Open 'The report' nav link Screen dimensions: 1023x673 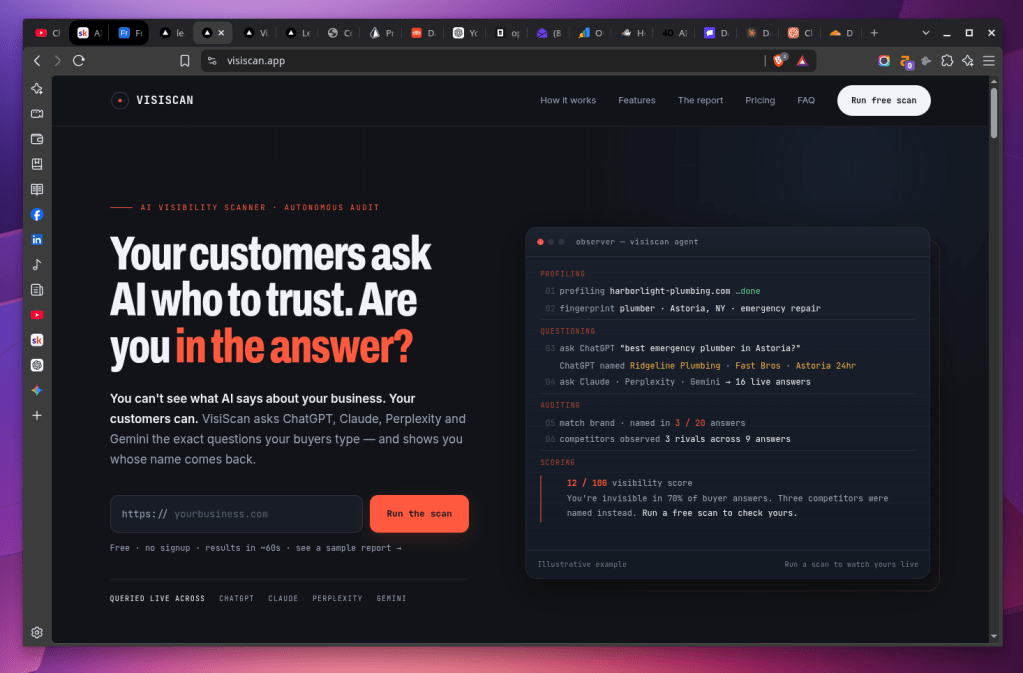coord(700,100)
